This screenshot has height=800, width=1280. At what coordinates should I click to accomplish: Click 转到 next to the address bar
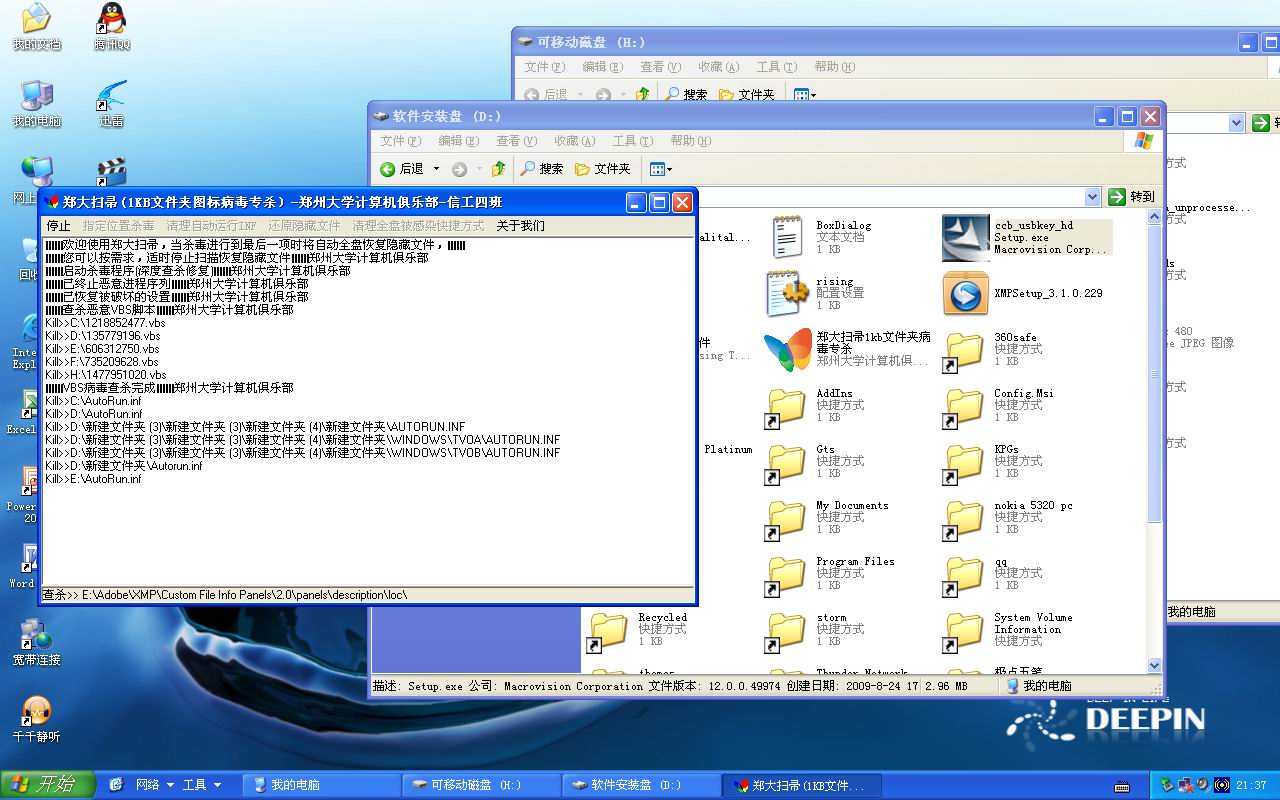1131,196
